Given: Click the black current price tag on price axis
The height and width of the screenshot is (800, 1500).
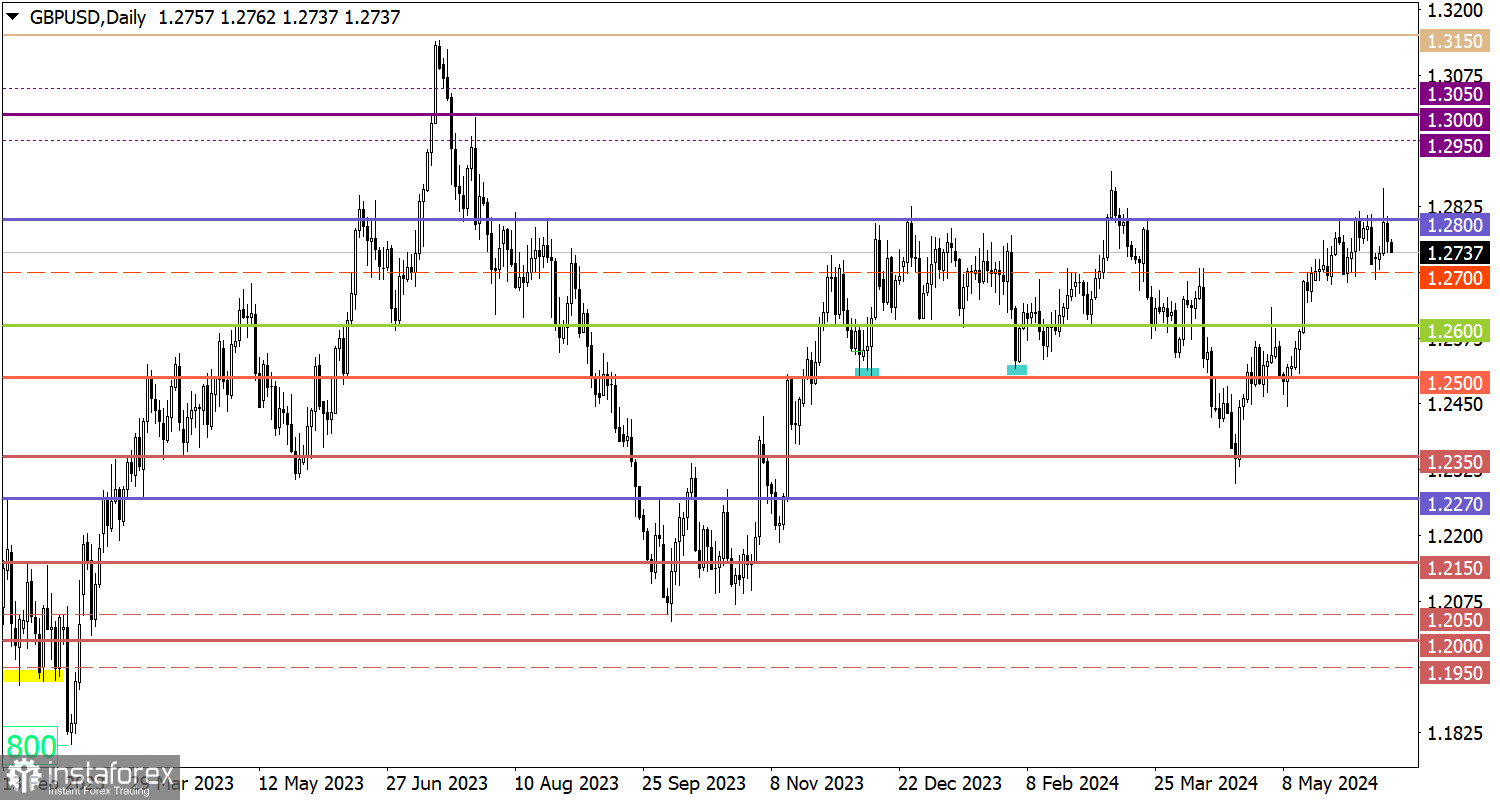Looking at the screenshot, I should [x=1455, y=252].
